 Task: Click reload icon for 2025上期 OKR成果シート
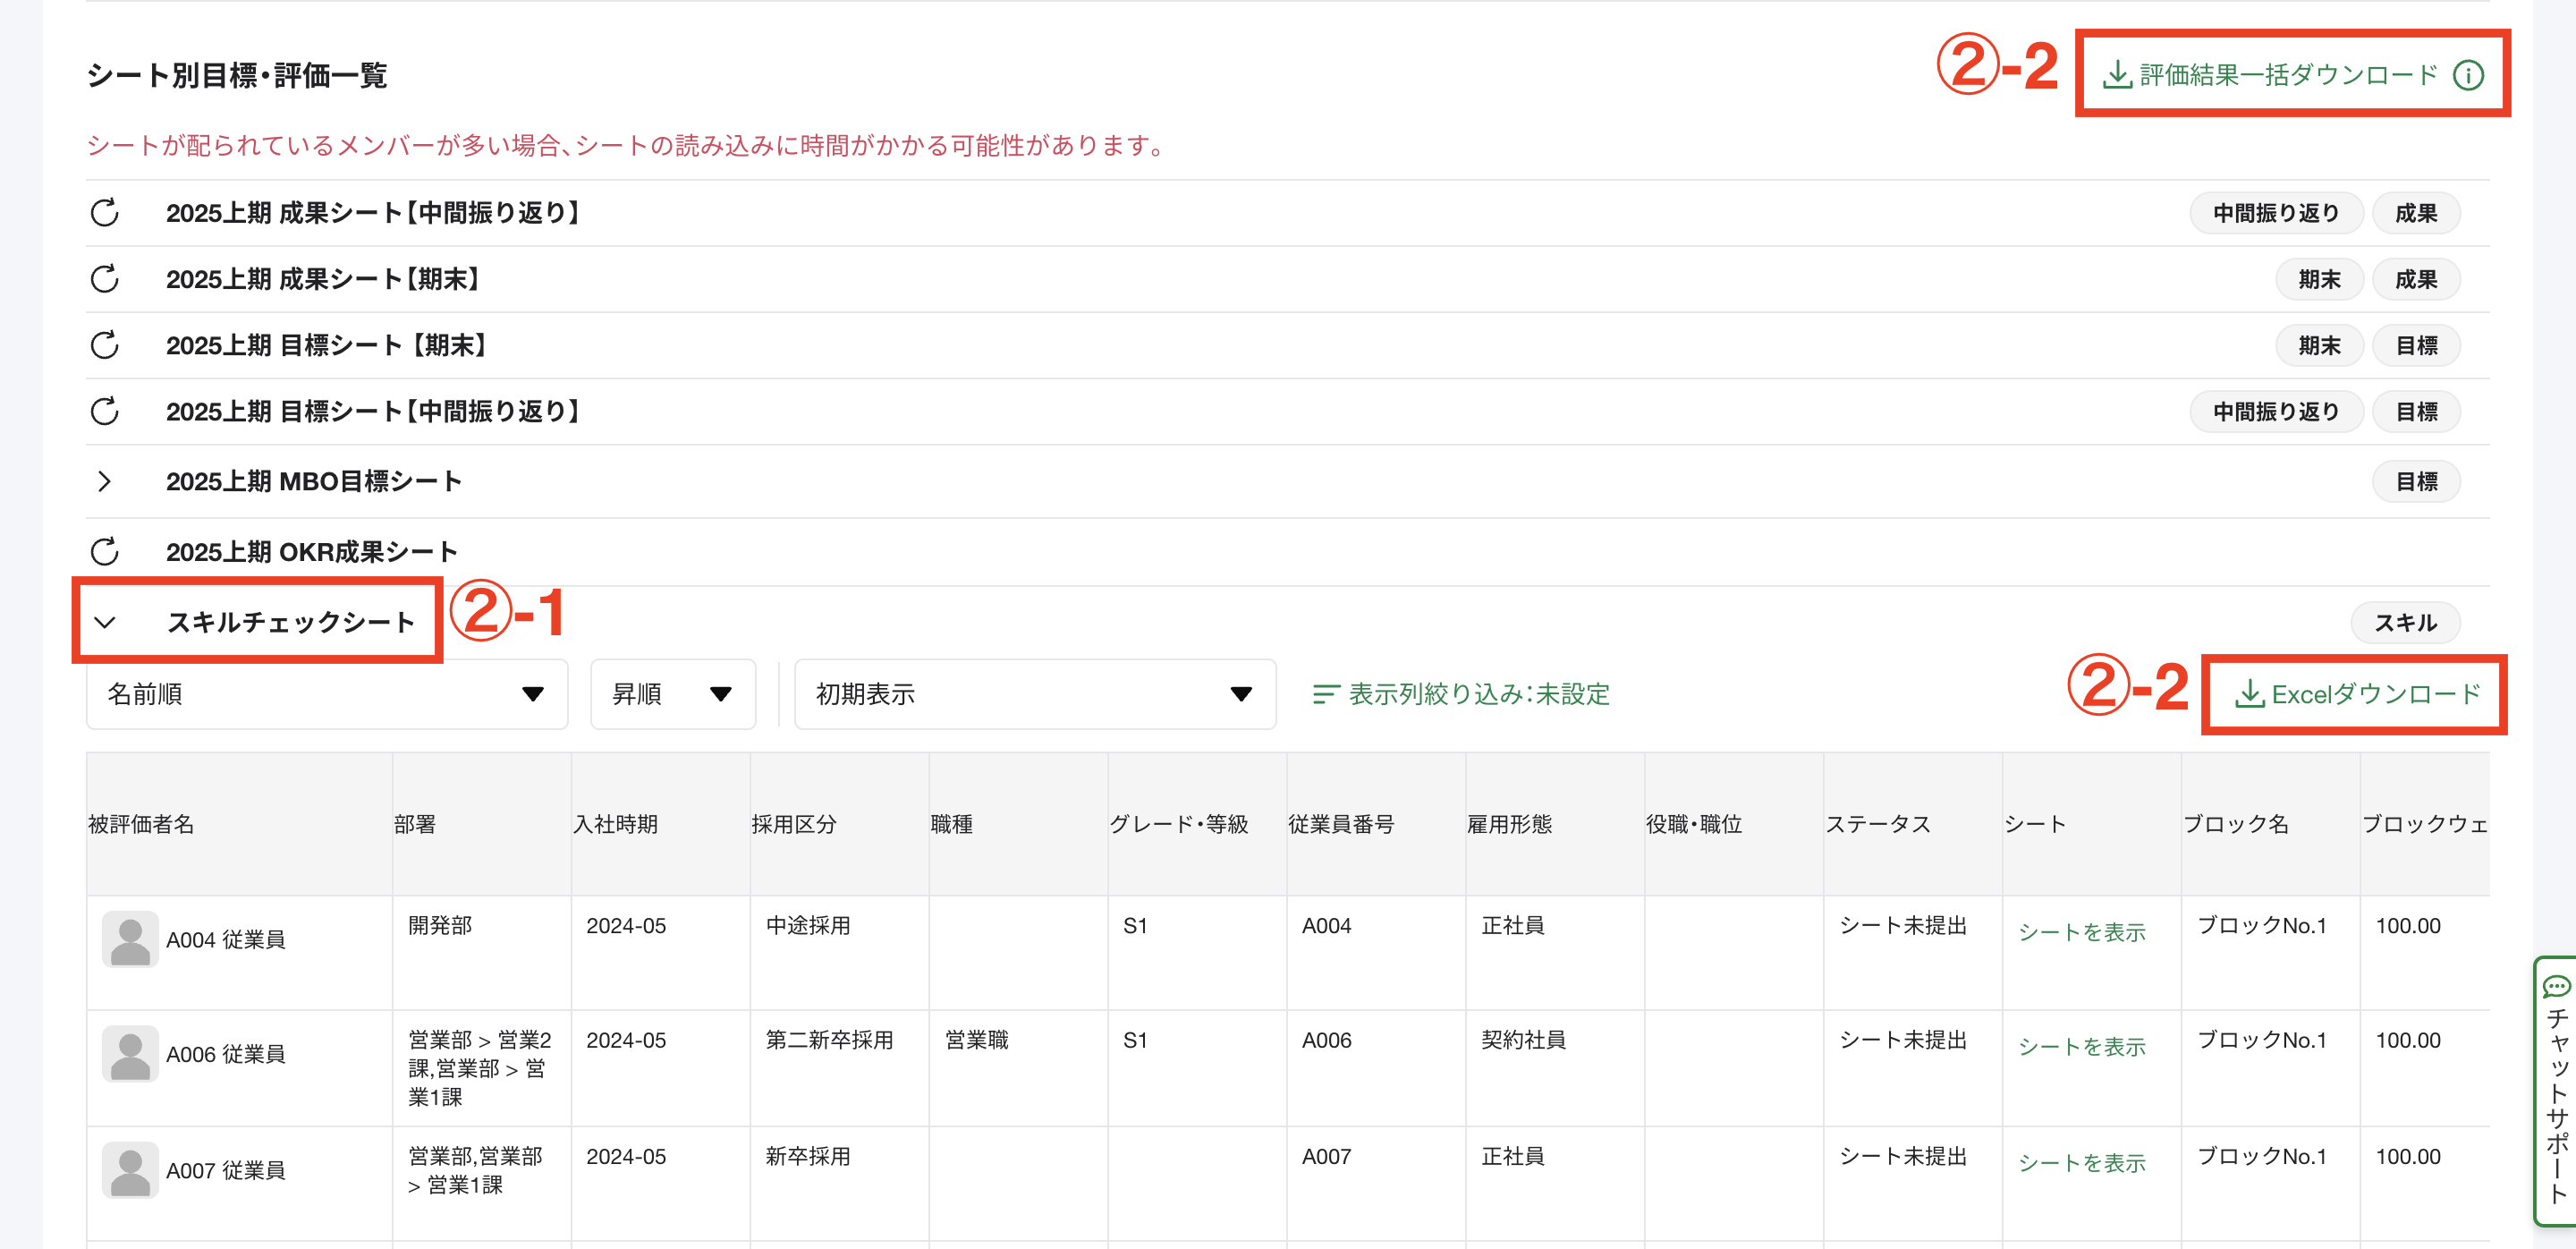105,551
